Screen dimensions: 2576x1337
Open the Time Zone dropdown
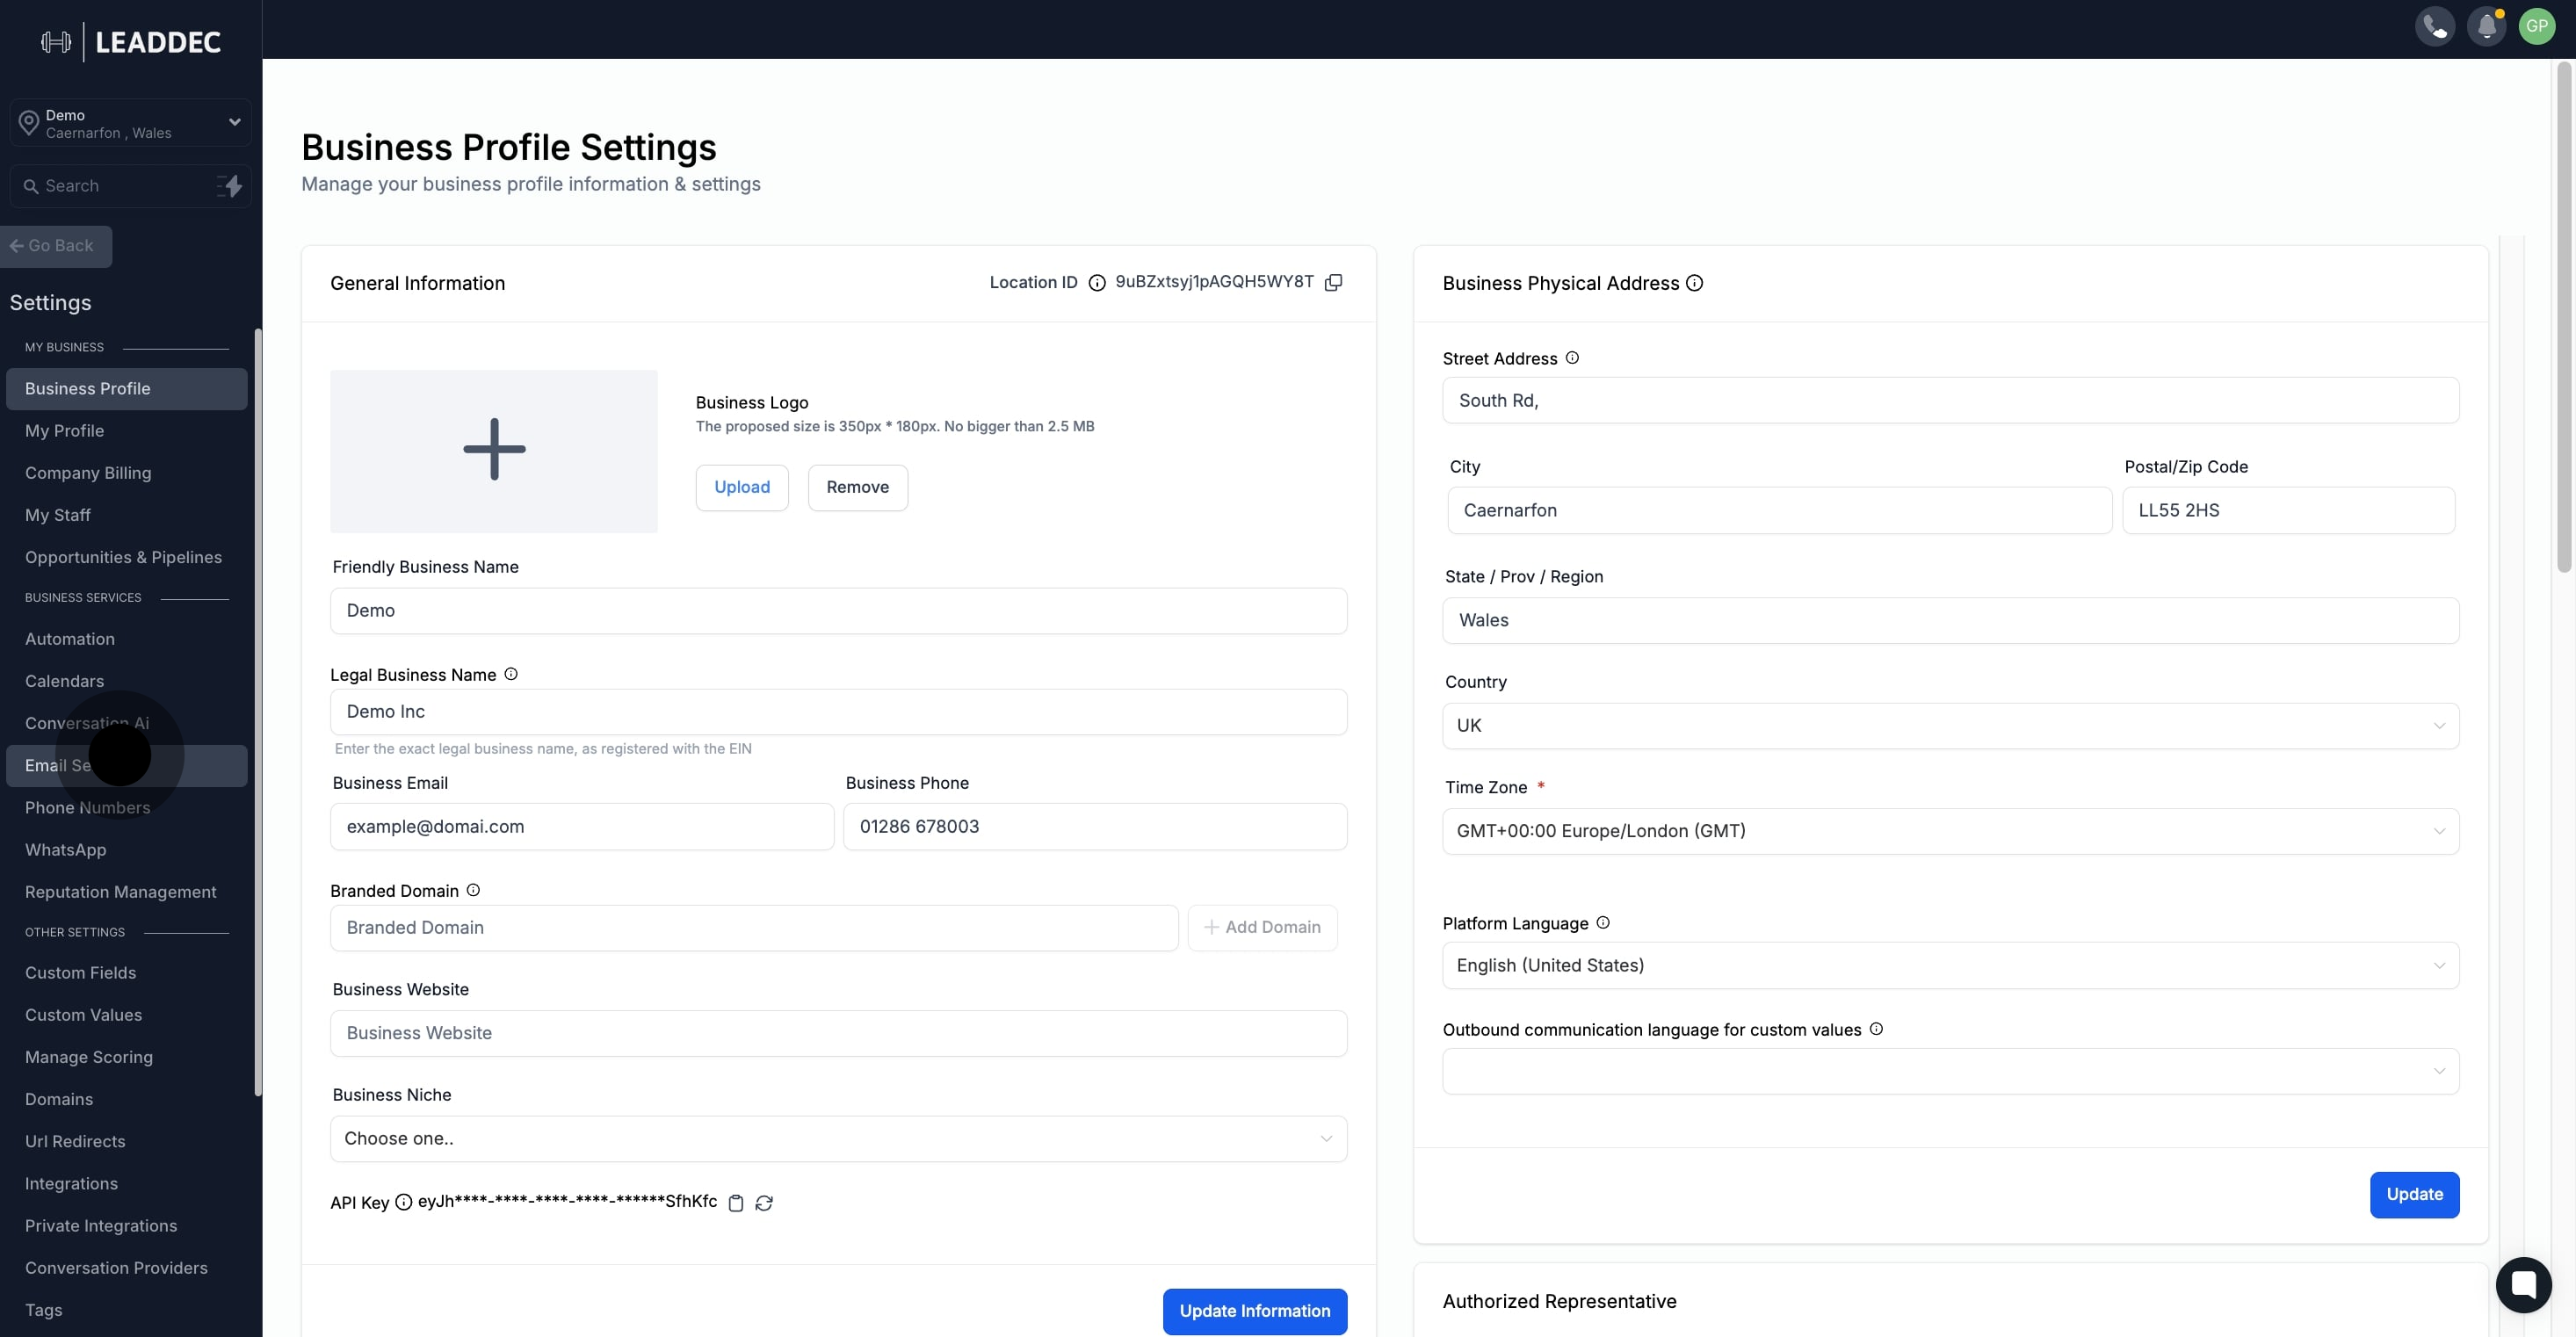click(1950, 831)
